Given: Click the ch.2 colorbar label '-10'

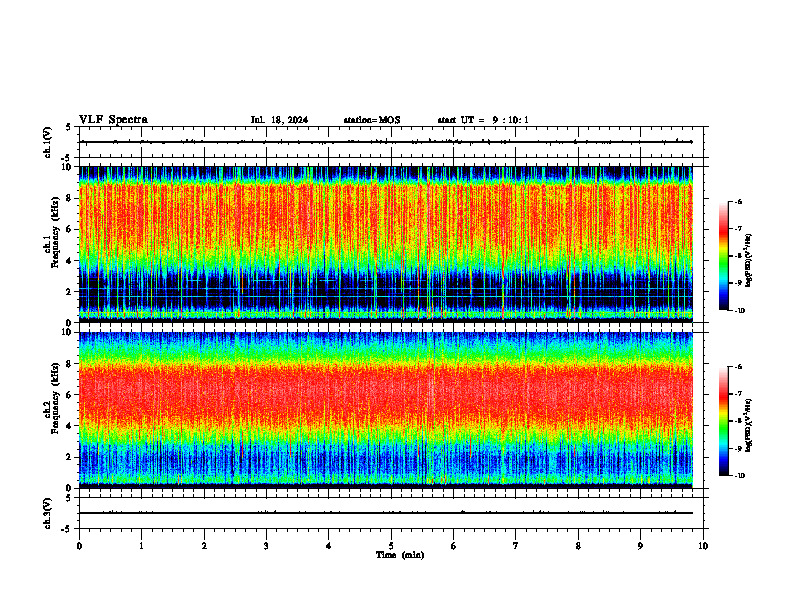Looking at the screenshot, I should pyautogui.click(x=739, y=476).
